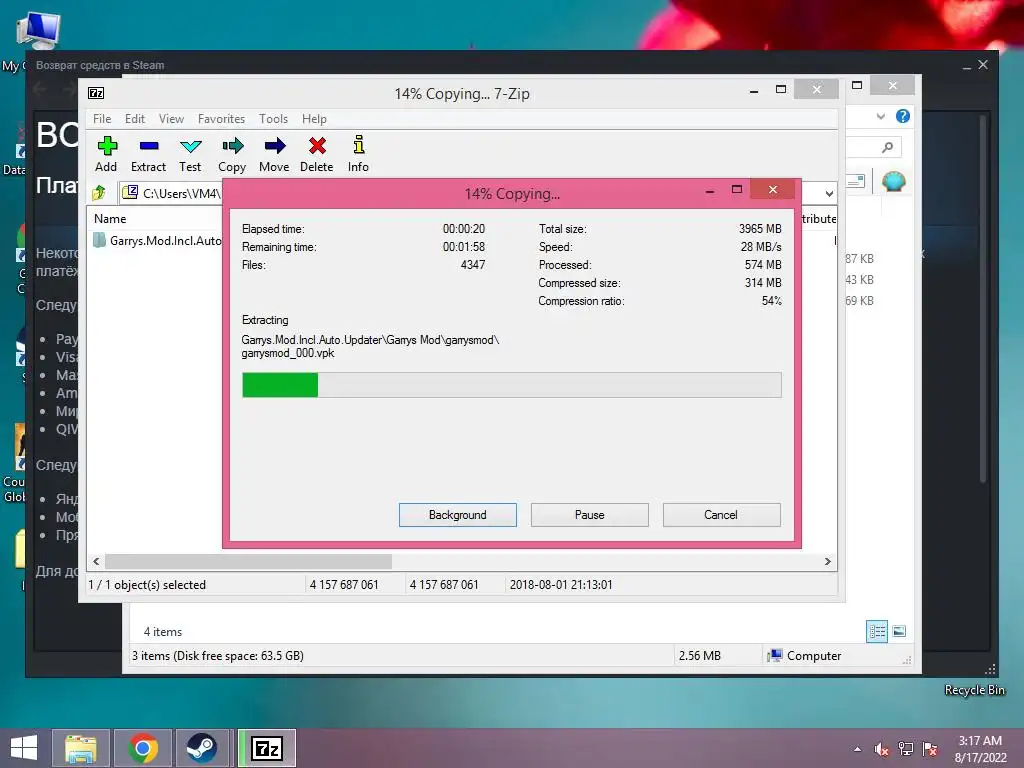Click the Computer status entry in Explorer
The image size is (1024, 768).
point(805,656)
